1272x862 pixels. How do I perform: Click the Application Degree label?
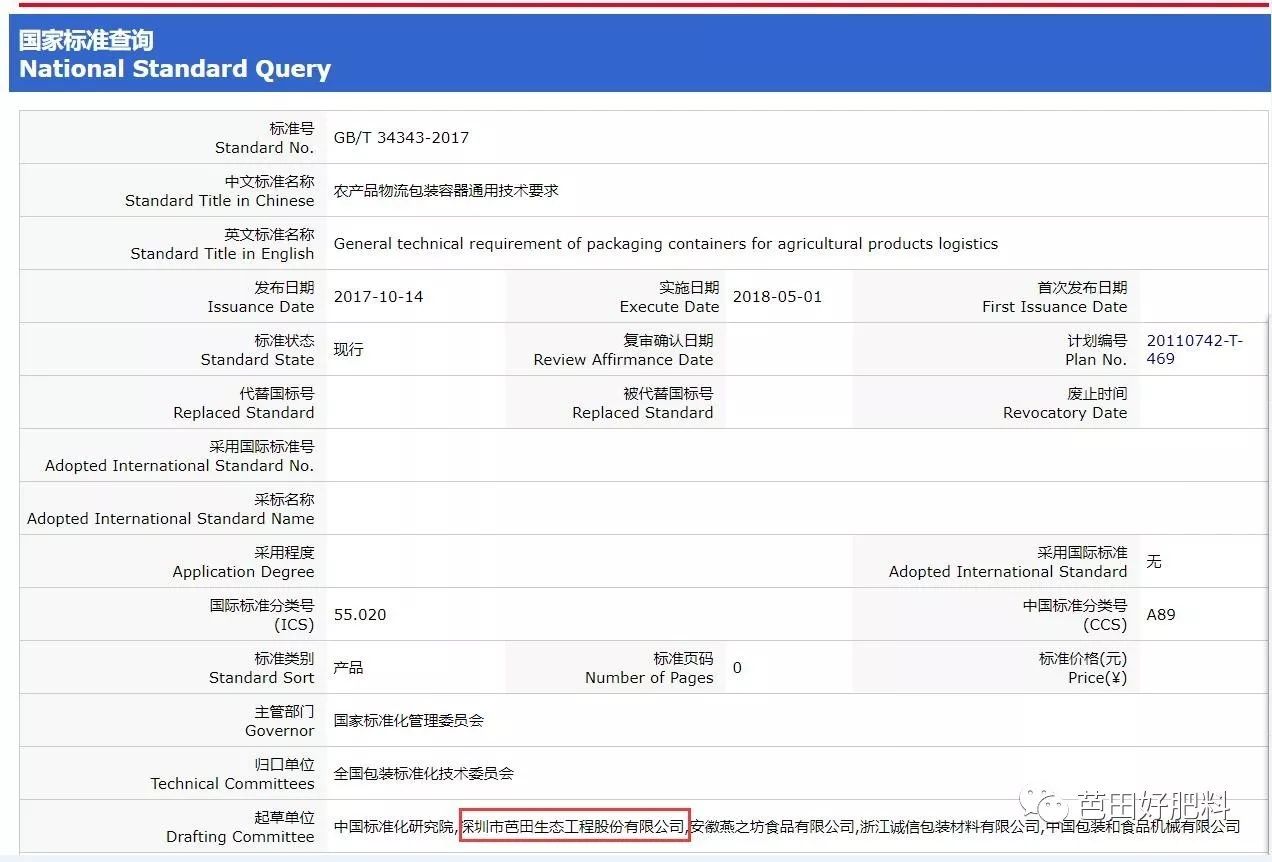[243, 562]
